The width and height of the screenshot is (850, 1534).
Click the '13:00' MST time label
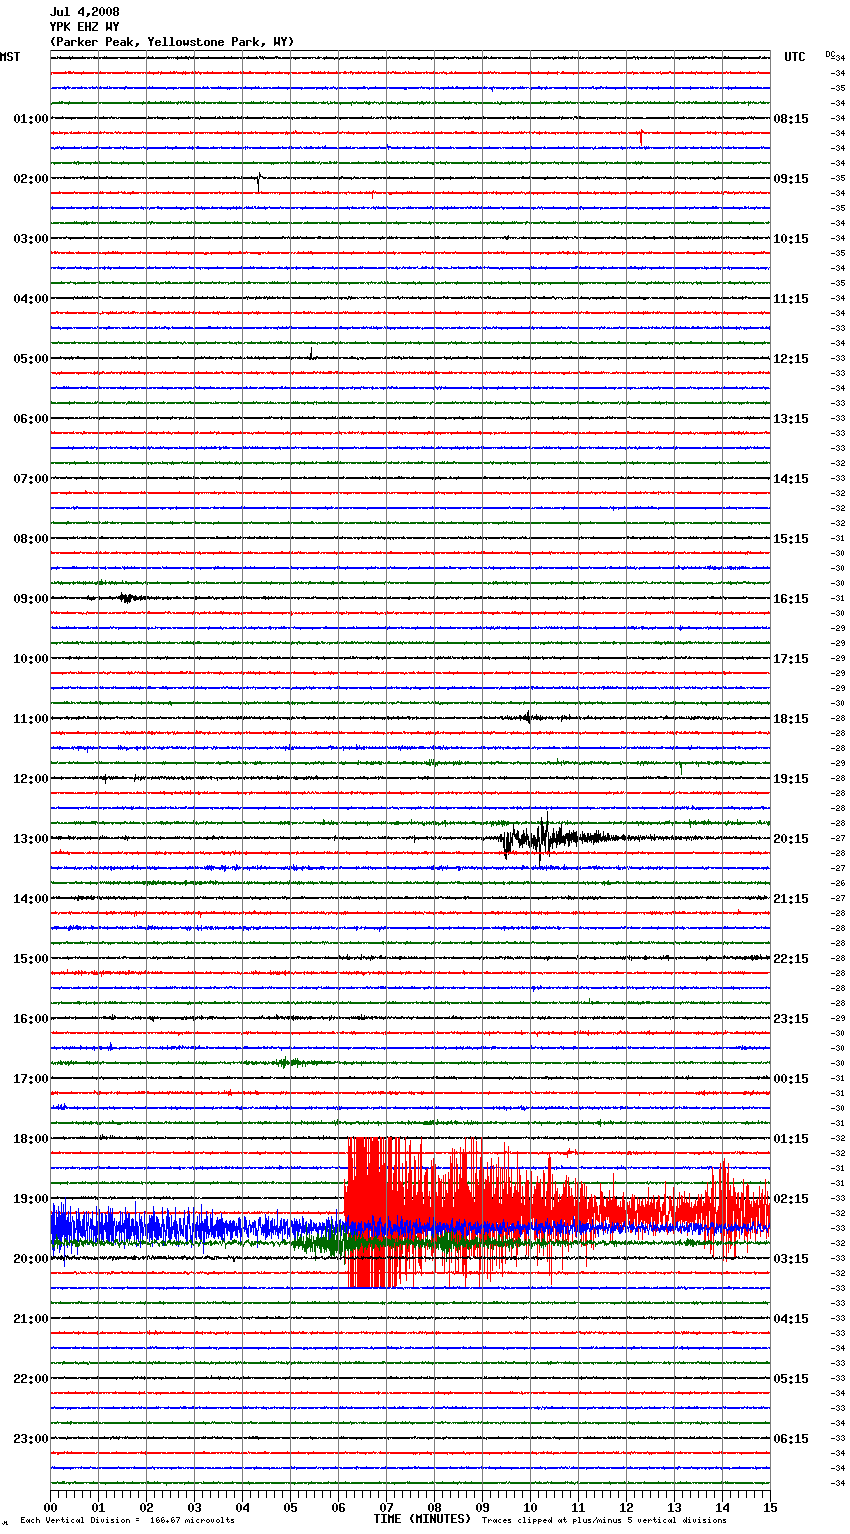coord(31,839)
